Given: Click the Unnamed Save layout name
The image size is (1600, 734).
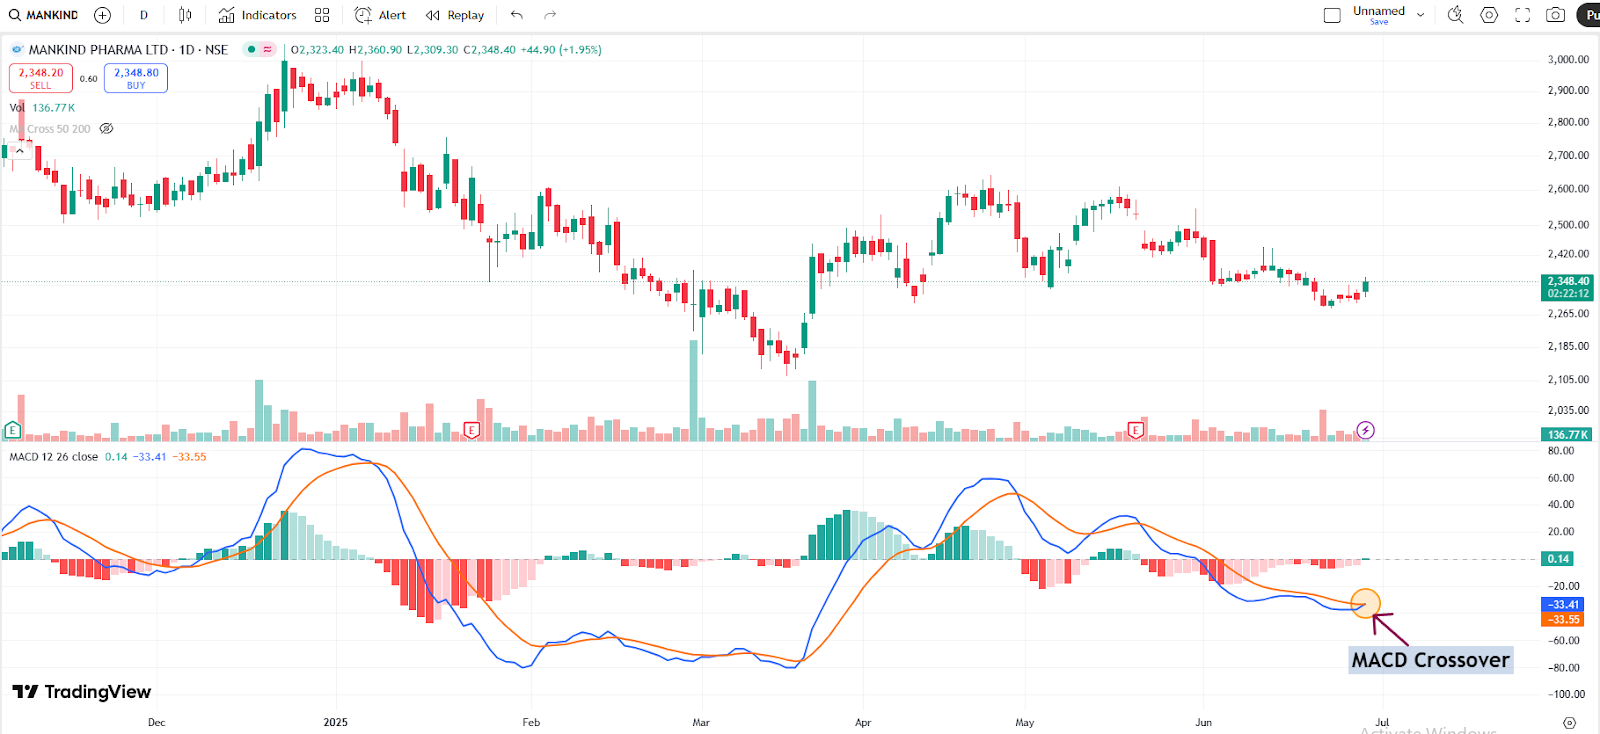Looking at the screenshot, I should tap(1379, 15).
